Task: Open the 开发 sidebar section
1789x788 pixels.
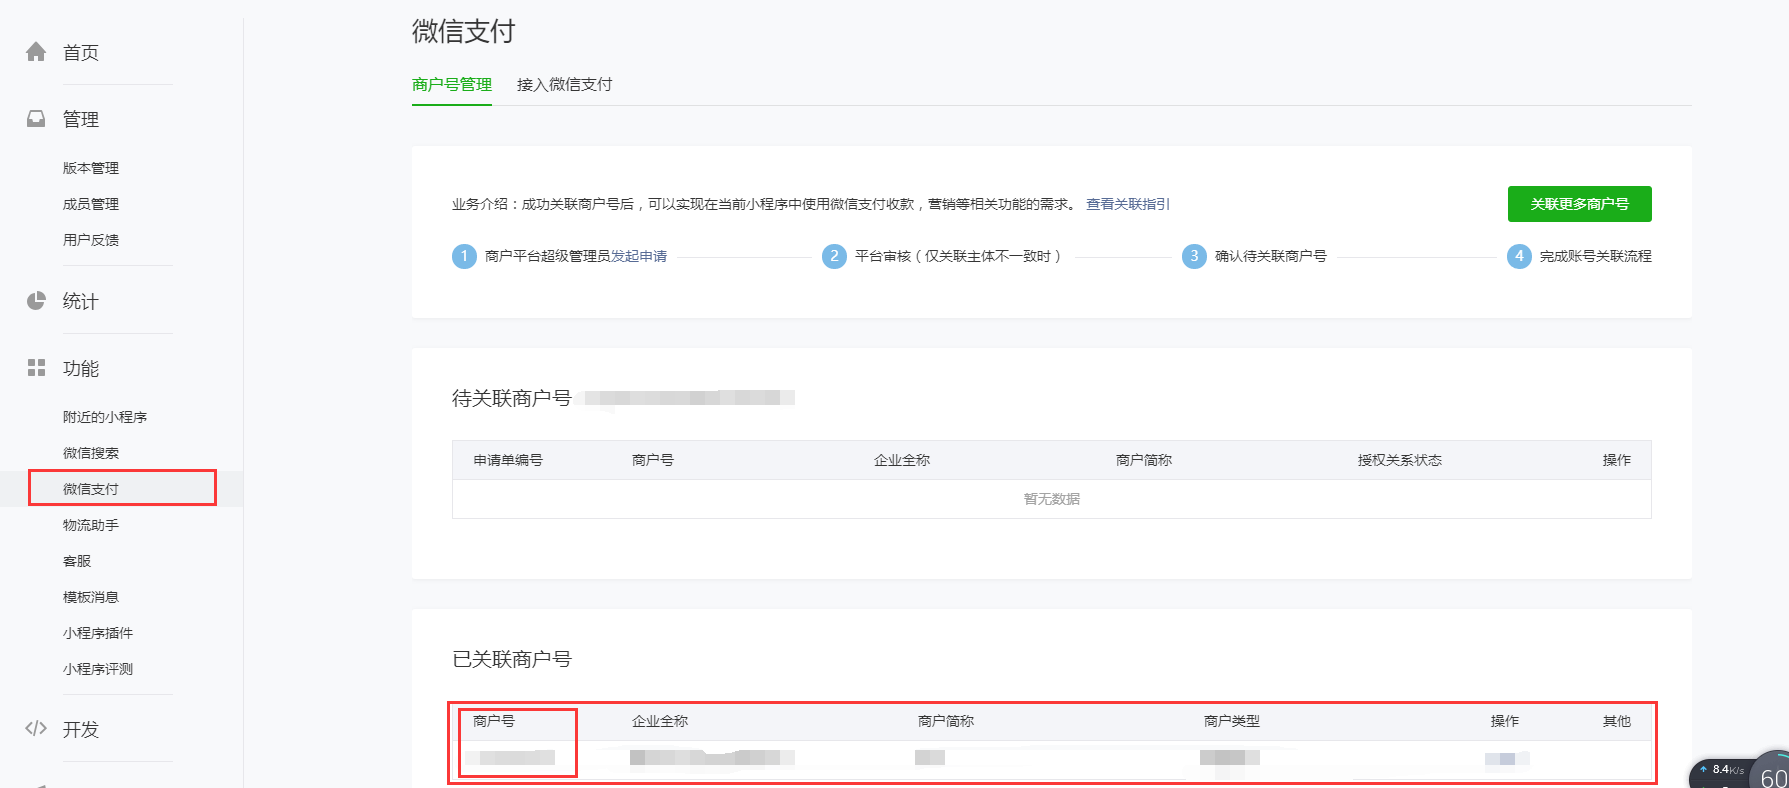Action: point(81,730)
